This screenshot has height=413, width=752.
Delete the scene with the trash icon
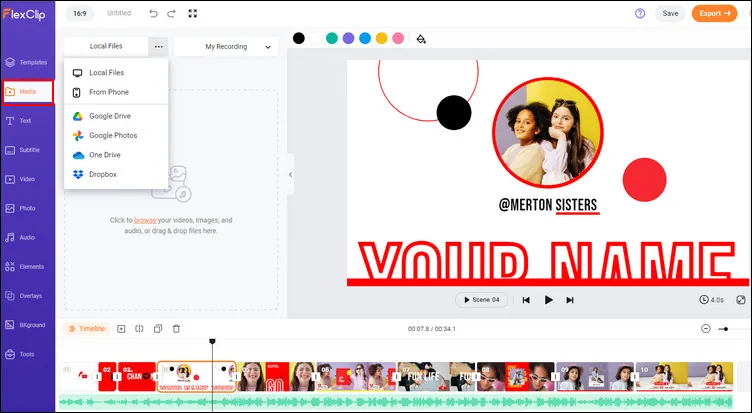176,329
